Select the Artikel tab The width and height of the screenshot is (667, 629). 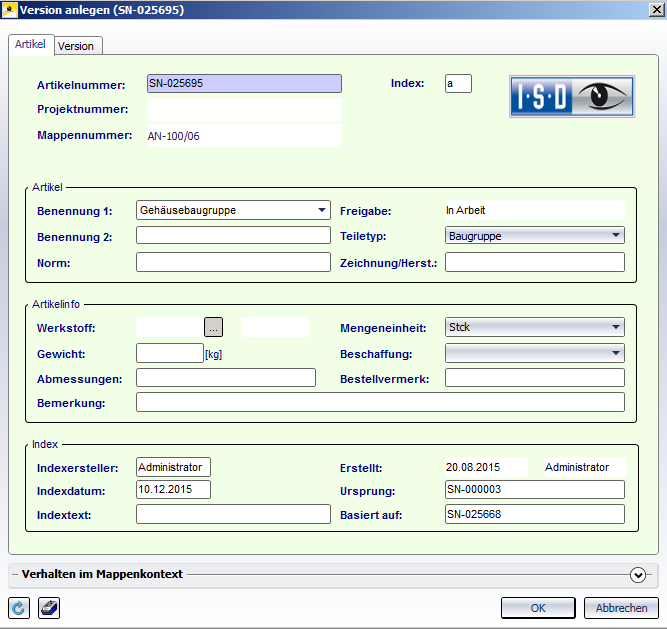tap(30, 45)
